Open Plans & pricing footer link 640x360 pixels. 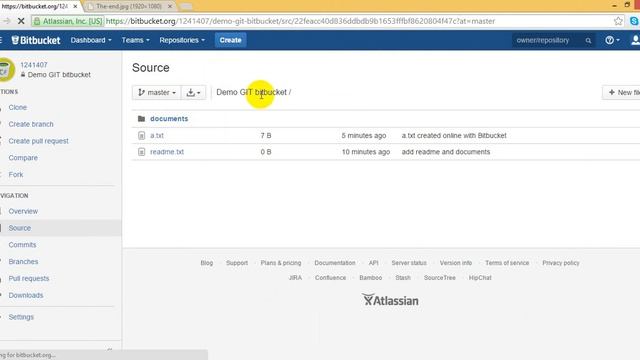pos(281,263)
